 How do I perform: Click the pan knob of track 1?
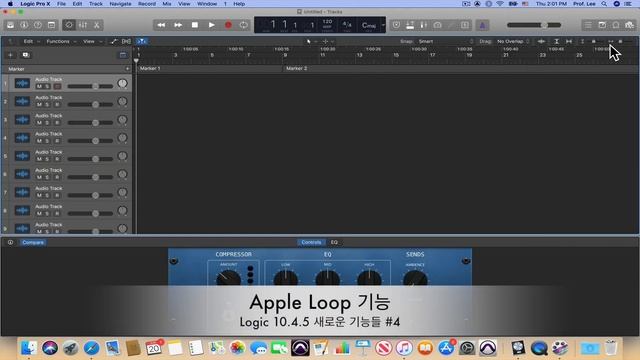[x=122, y=83]
